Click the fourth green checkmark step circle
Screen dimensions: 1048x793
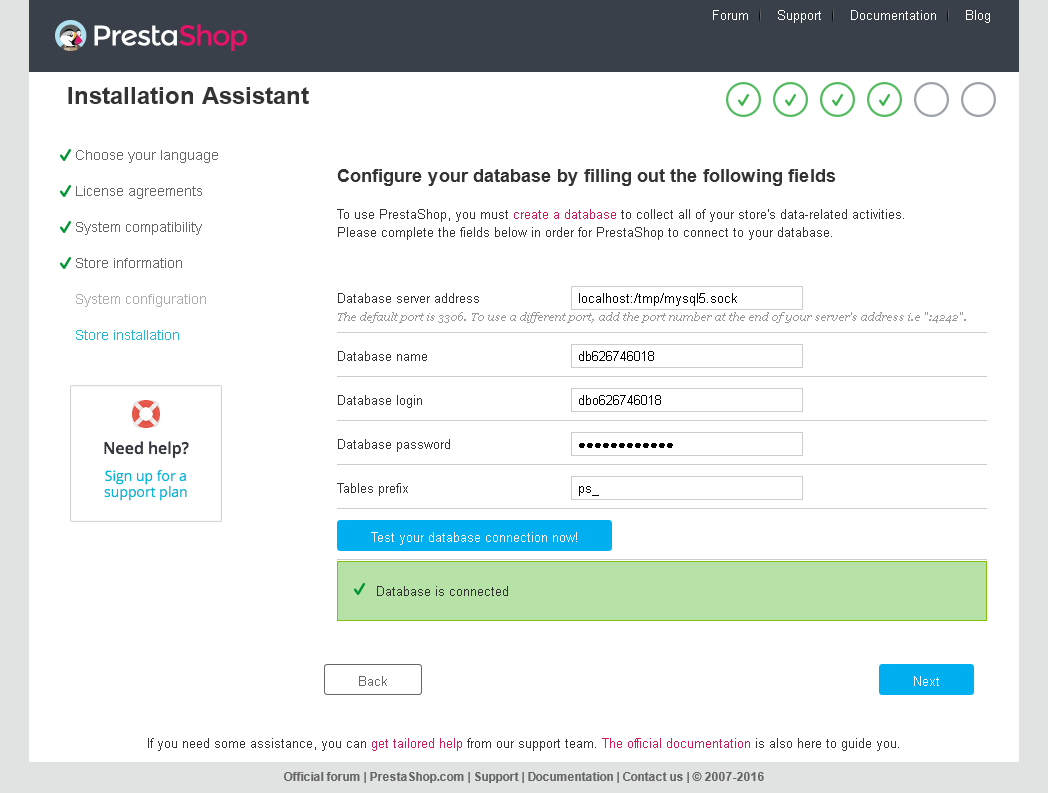click(x=884, y=100)
